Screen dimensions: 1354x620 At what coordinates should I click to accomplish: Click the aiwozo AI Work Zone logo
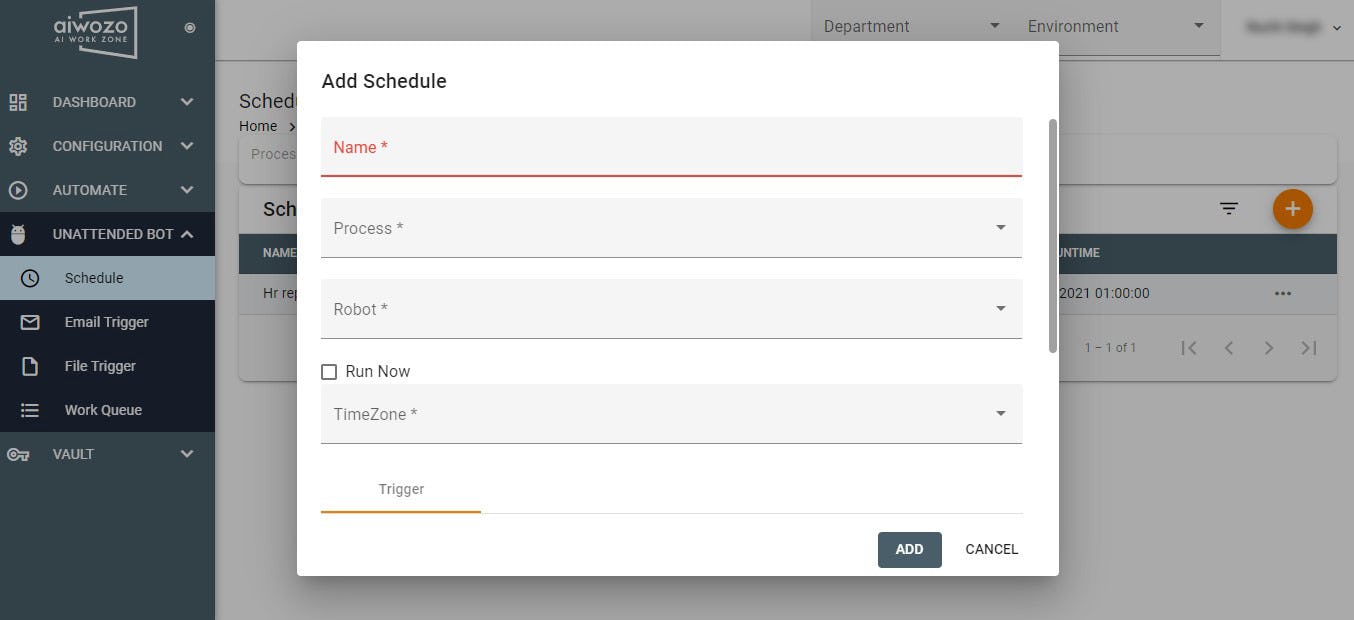pyautogui.click(x=95, y=32)
